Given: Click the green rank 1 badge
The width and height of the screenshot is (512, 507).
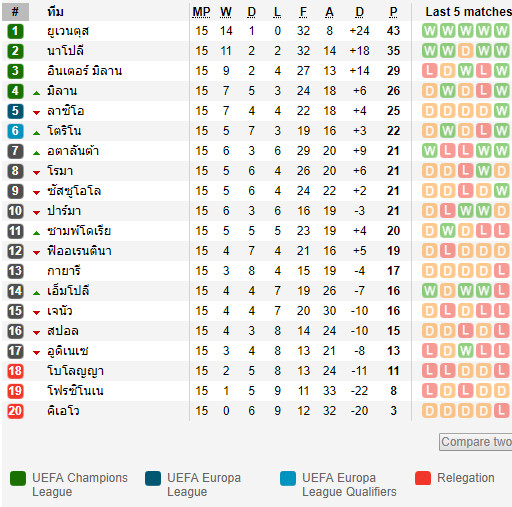Looking at the screenshot, I should (x=15, y=31).
